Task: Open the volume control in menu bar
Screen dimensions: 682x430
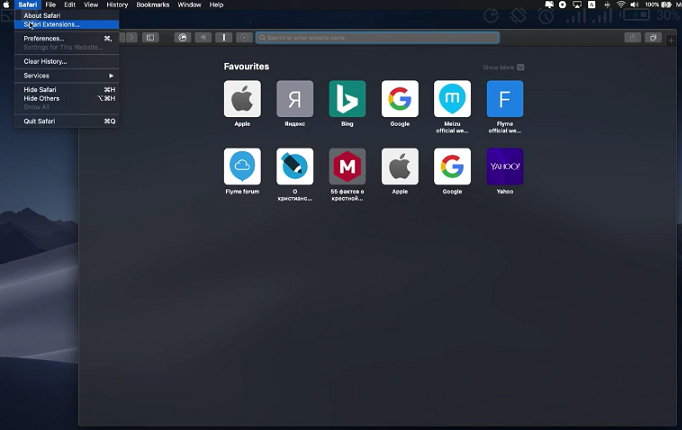Action: [635, 5]
